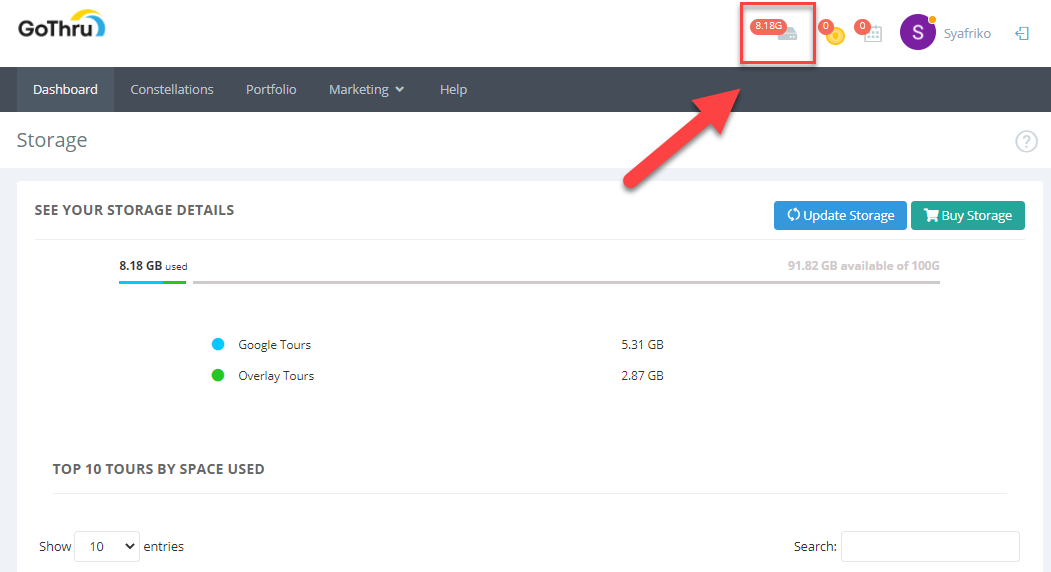Click See Your Storage Details heading
1051x572 pixels.
[134, 211]
